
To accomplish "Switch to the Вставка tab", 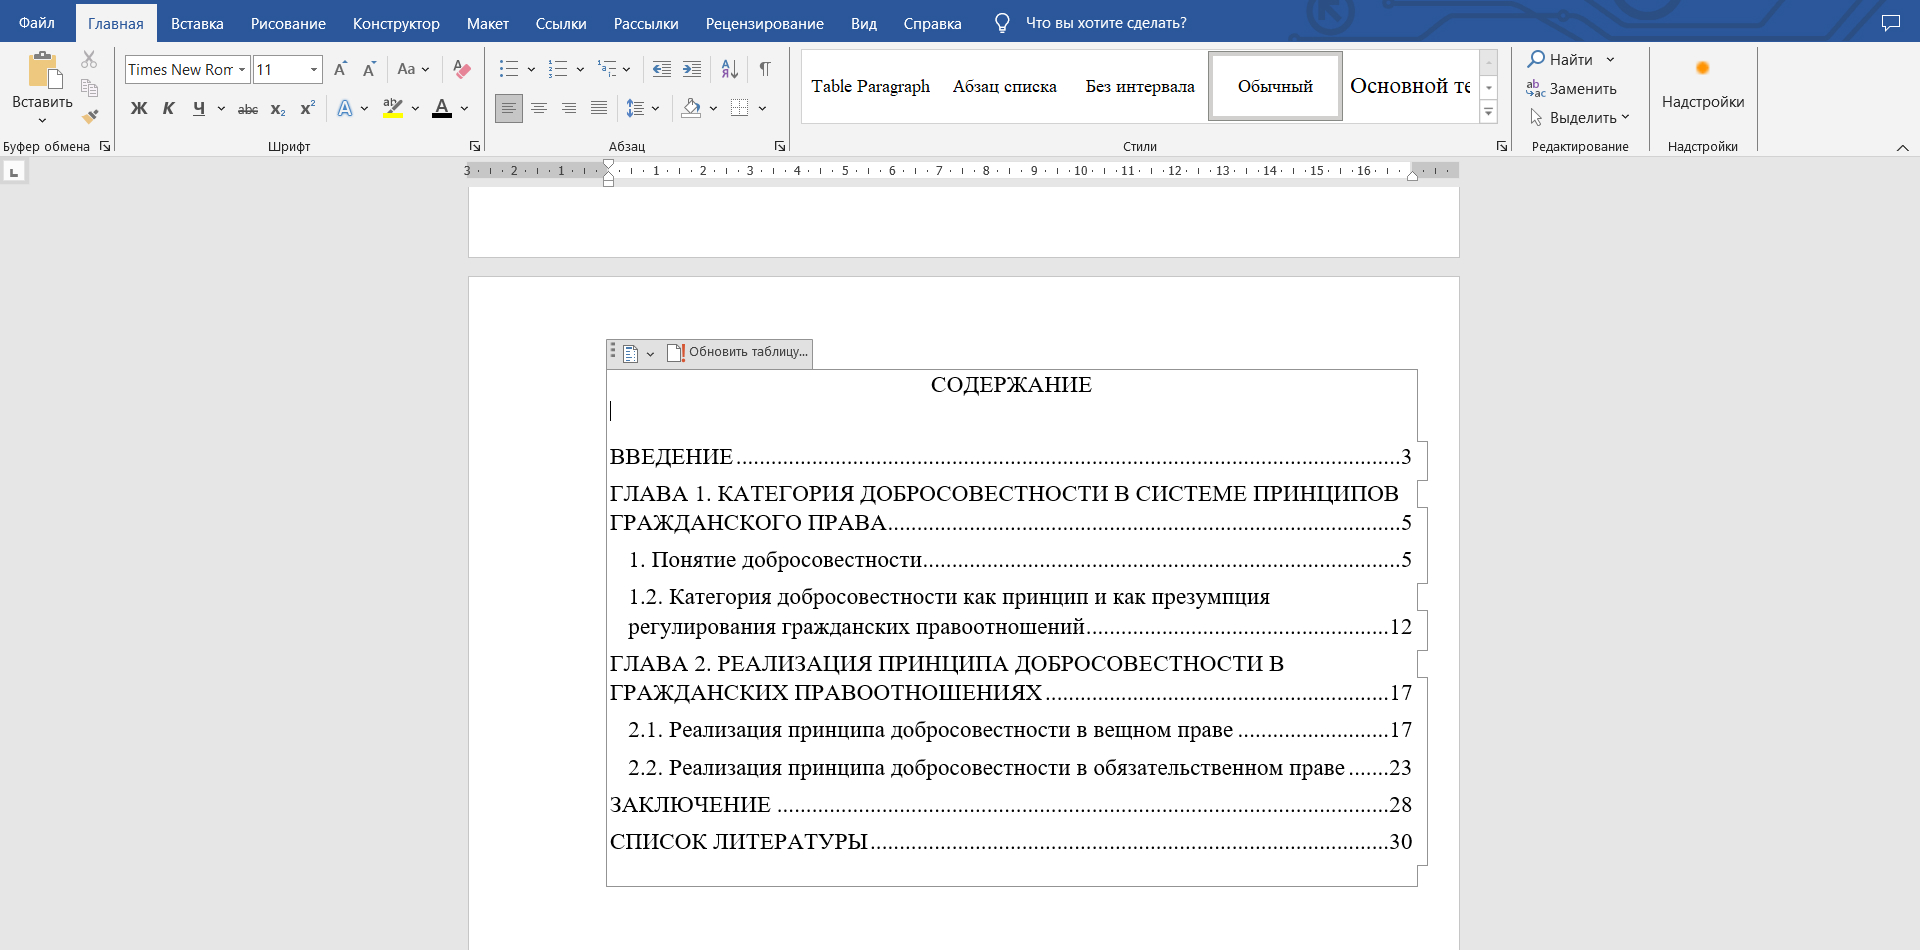I will 197,23.
